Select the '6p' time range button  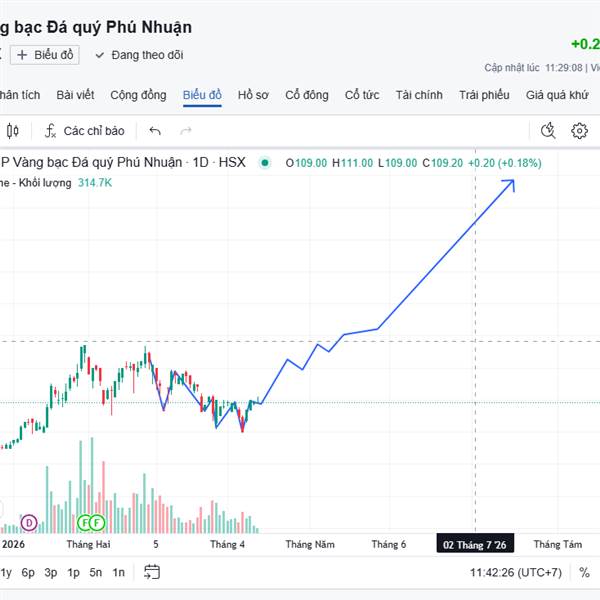click(28, 573)
